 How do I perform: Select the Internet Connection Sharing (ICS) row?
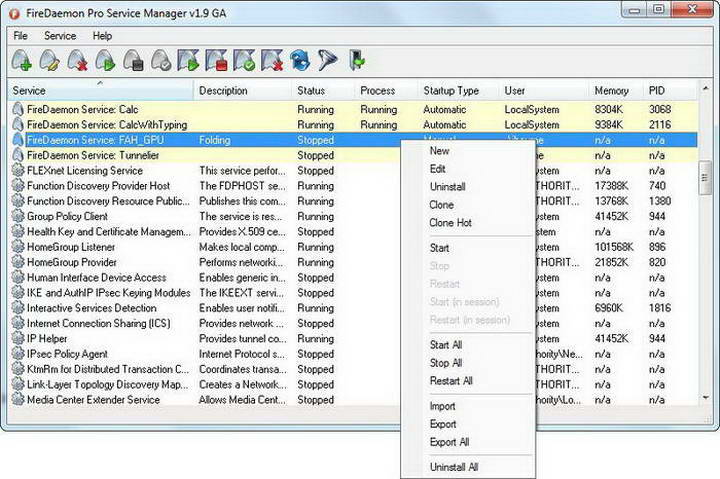pos(353,323)
